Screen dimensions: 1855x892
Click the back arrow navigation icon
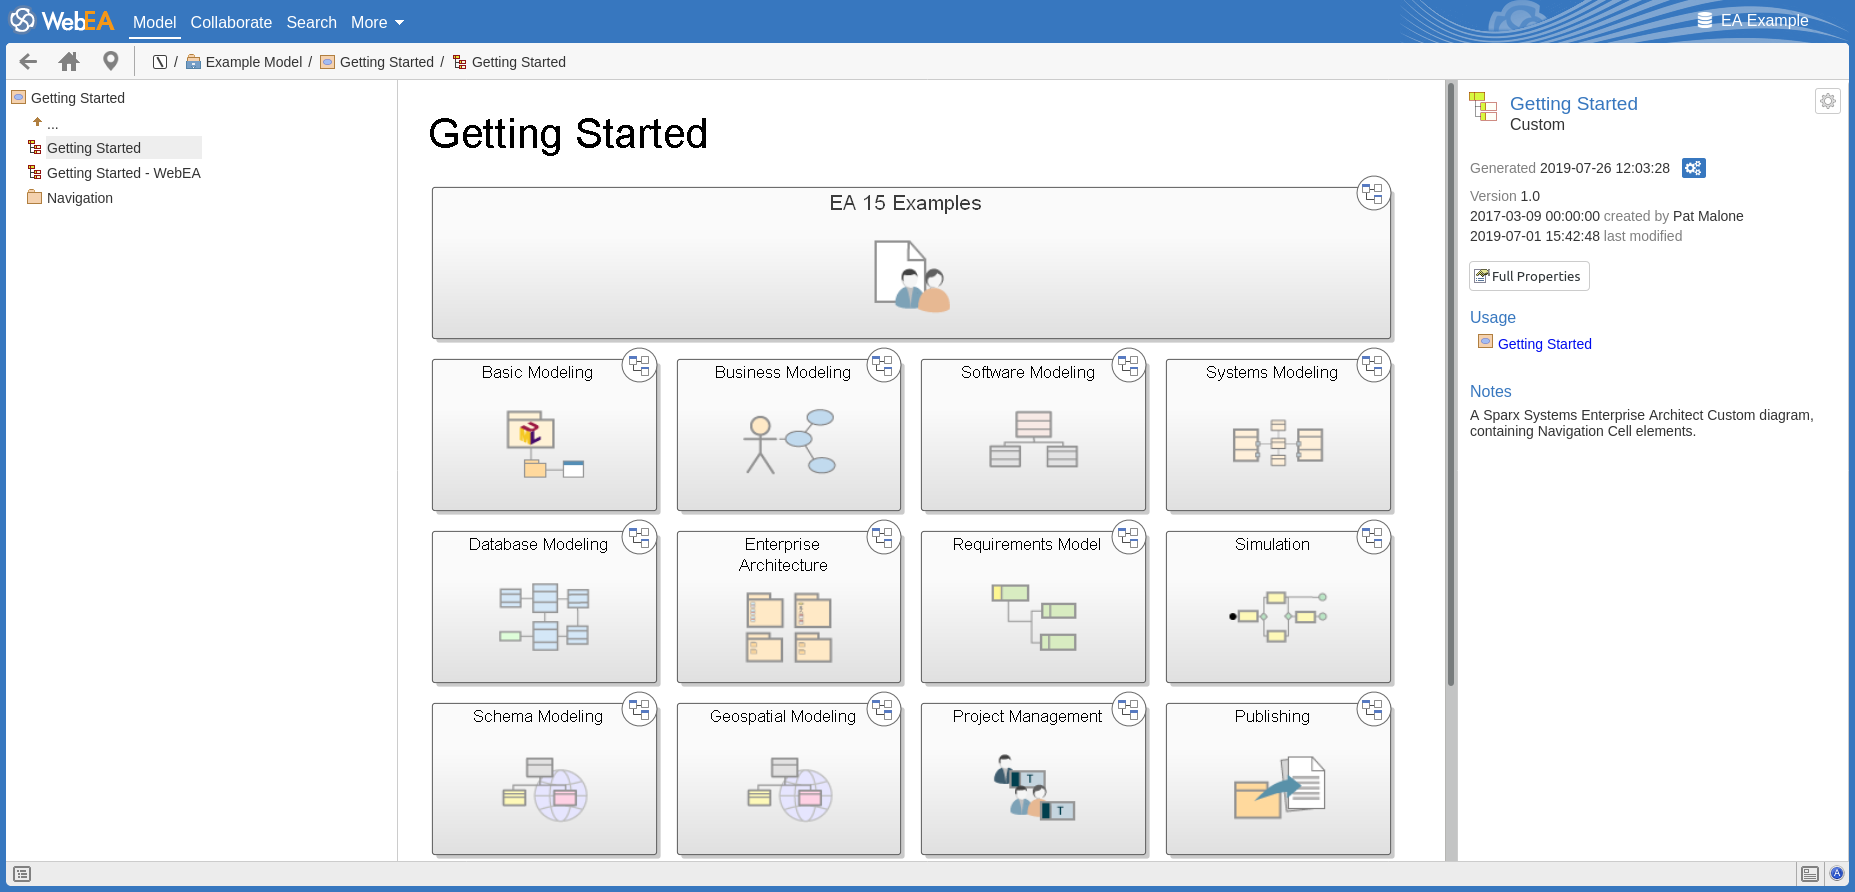tap(28, 62)
